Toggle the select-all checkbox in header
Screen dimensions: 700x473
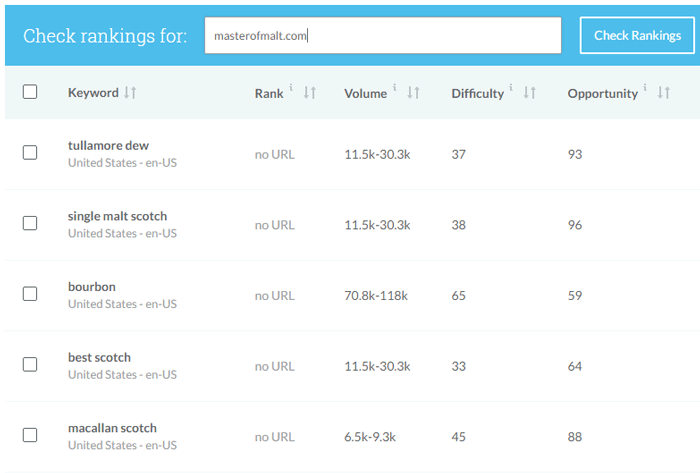point(30,92)
